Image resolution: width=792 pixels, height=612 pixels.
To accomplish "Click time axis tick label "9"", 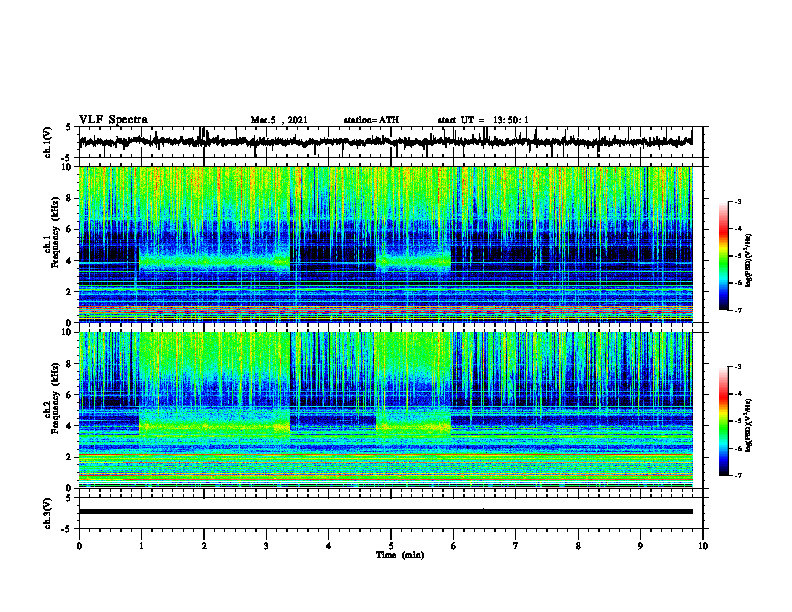I will [x=640, y=546].
